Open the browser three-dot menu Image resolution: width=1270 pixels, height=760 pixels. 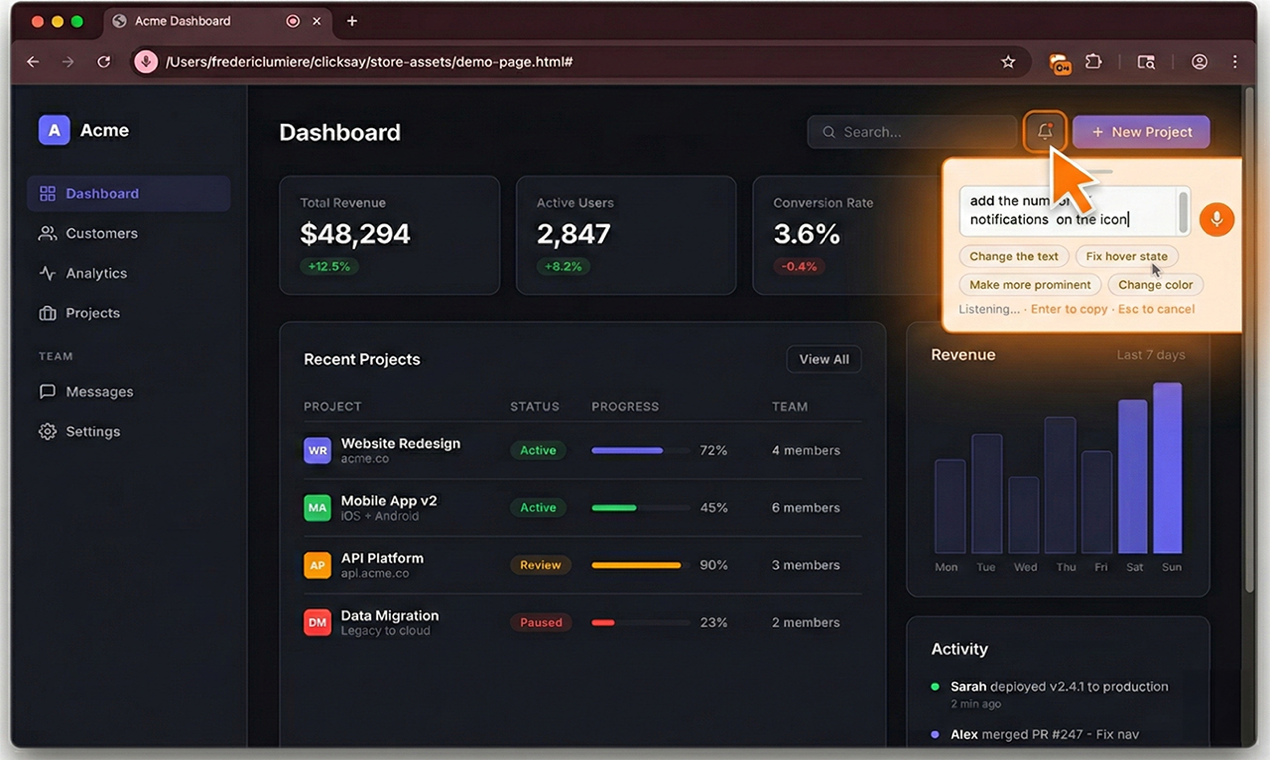[x=1236, y=61]
